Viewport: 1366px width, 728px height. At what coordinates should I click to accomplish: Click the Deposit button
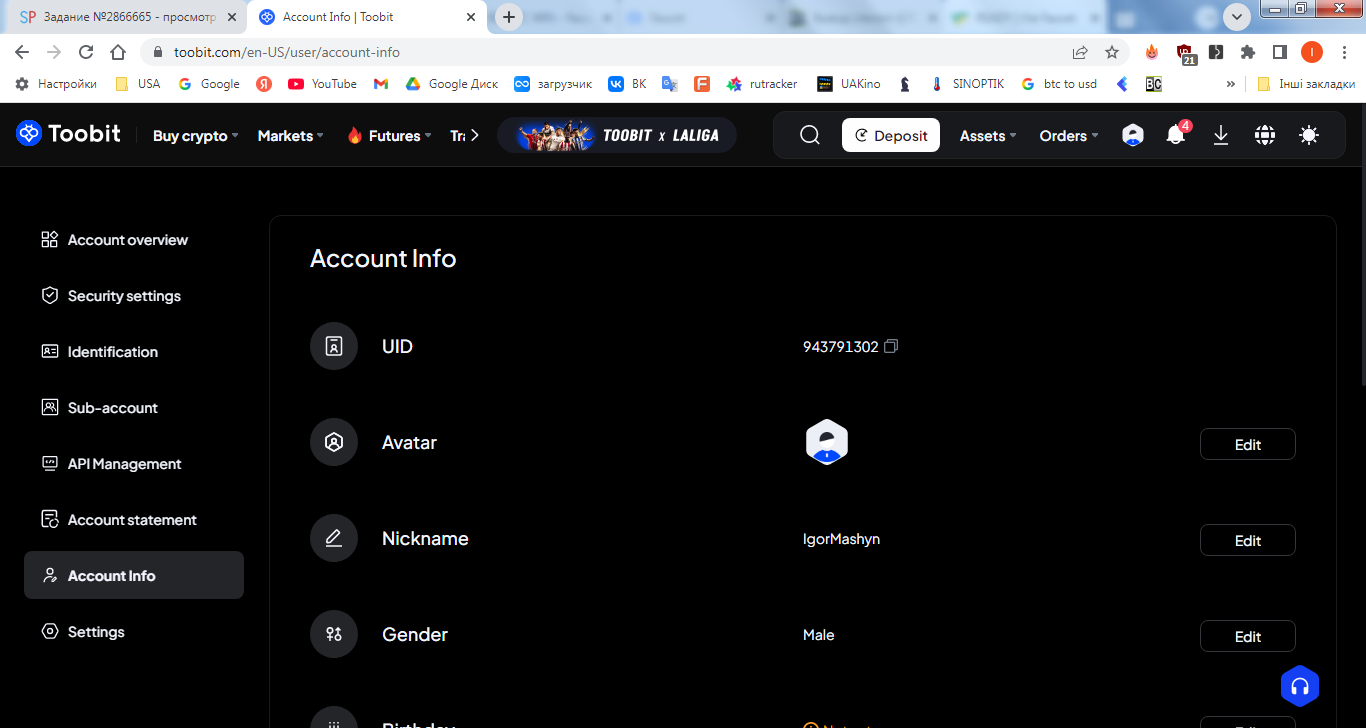click(891, 135)
